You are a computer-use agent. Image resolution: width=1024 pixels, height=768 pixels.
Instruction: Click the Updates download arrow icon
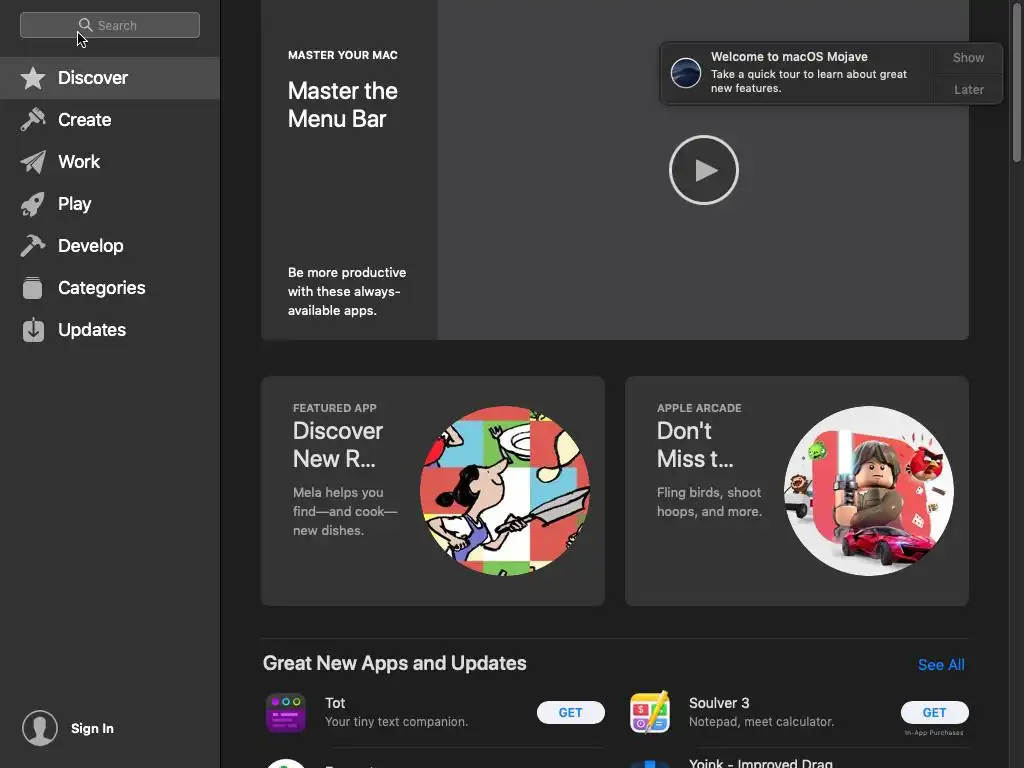click(33, 330)
